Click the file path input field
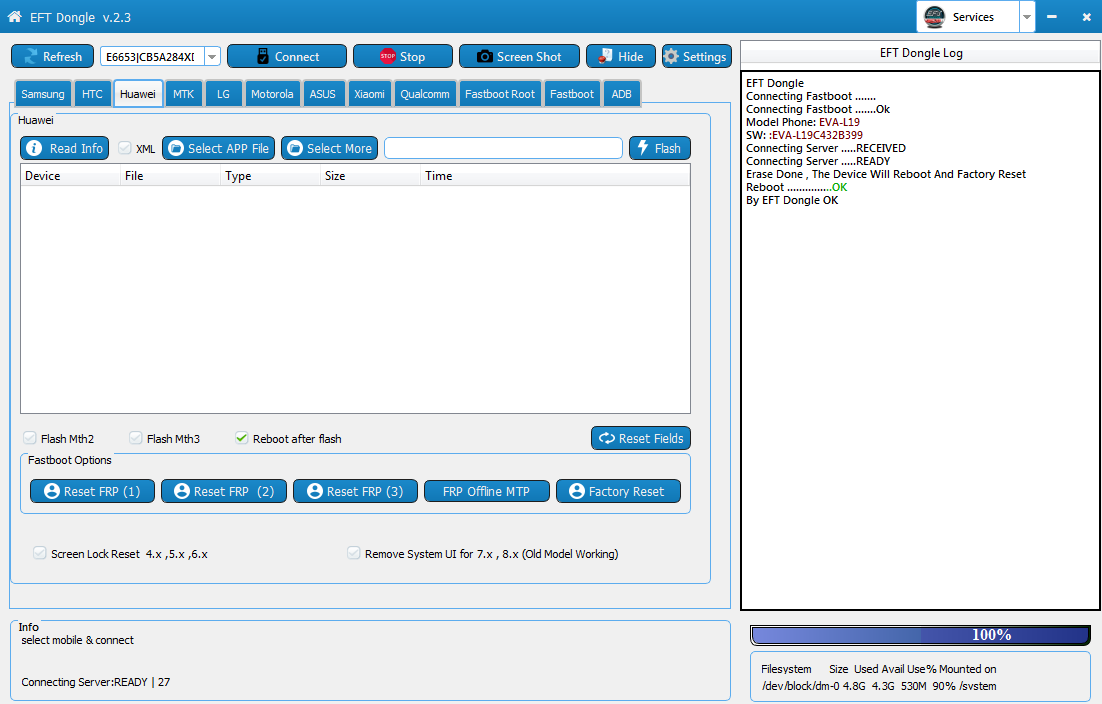 click(x=503, y=148)
